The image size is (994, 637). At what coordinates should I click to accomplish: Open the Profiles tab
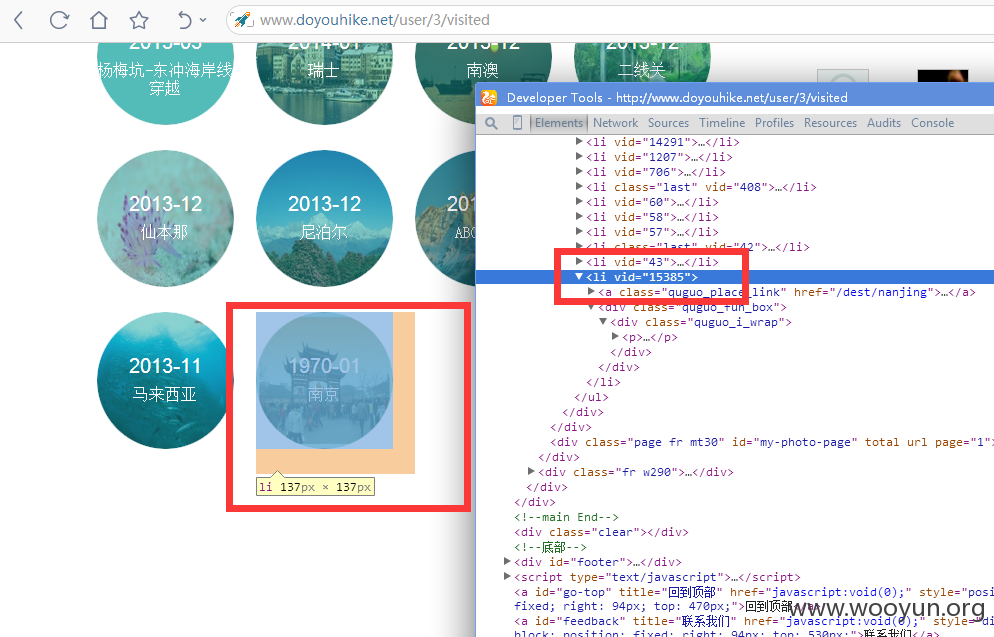(774, 123)
